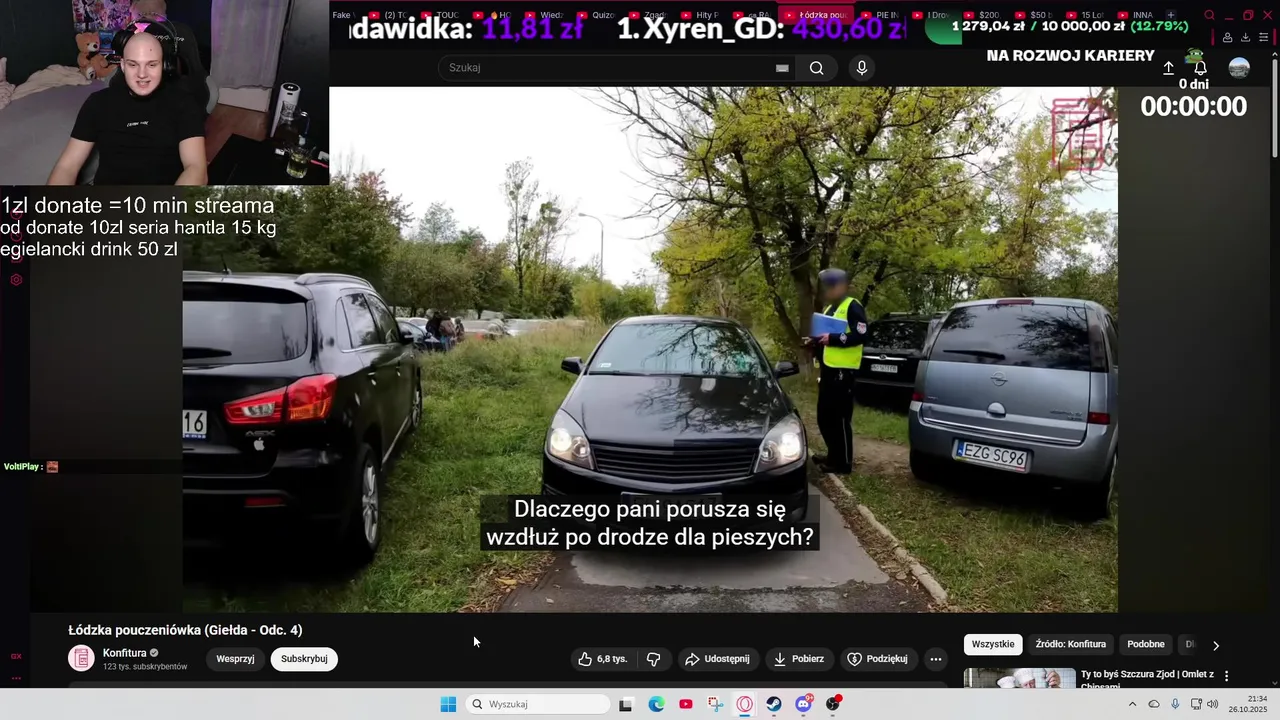The height and width of the screenshot is (720, 1280).
Task: Click the Udostępnij share button
Action: [717, 659]
